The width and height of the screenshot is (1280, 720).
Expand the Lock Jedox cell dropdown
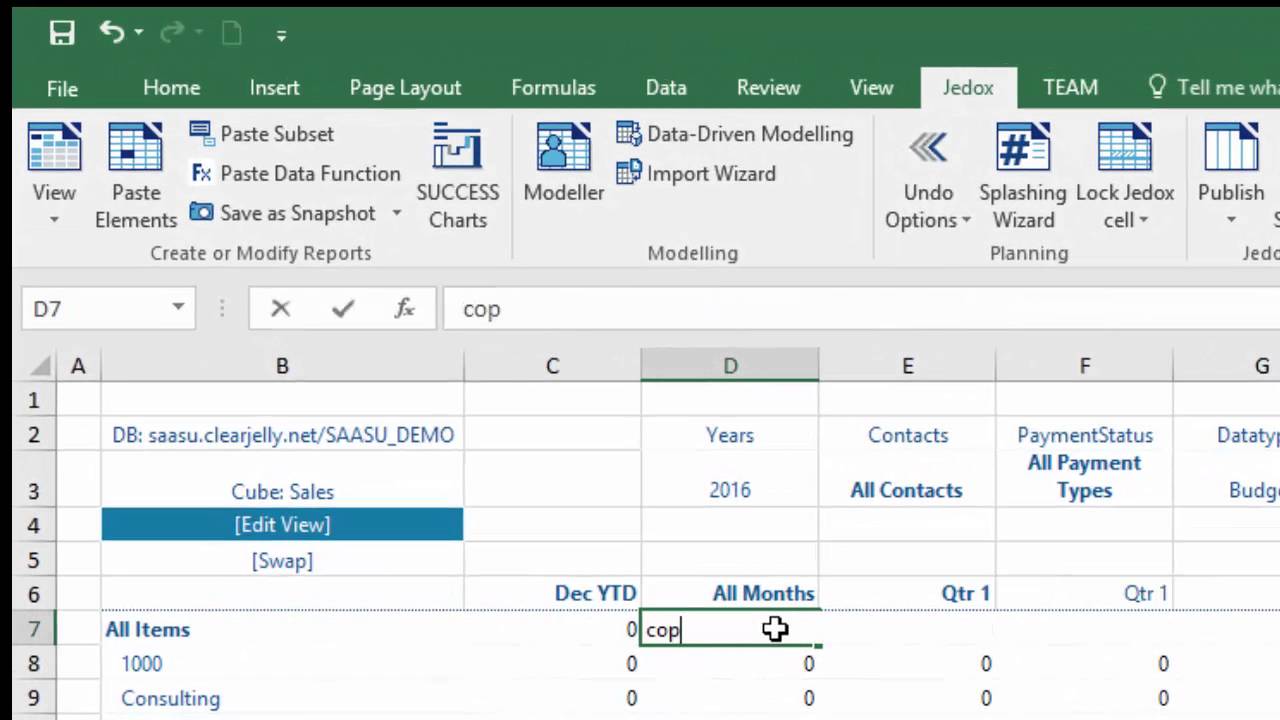pyautogui.click(x=1142, y=221)
